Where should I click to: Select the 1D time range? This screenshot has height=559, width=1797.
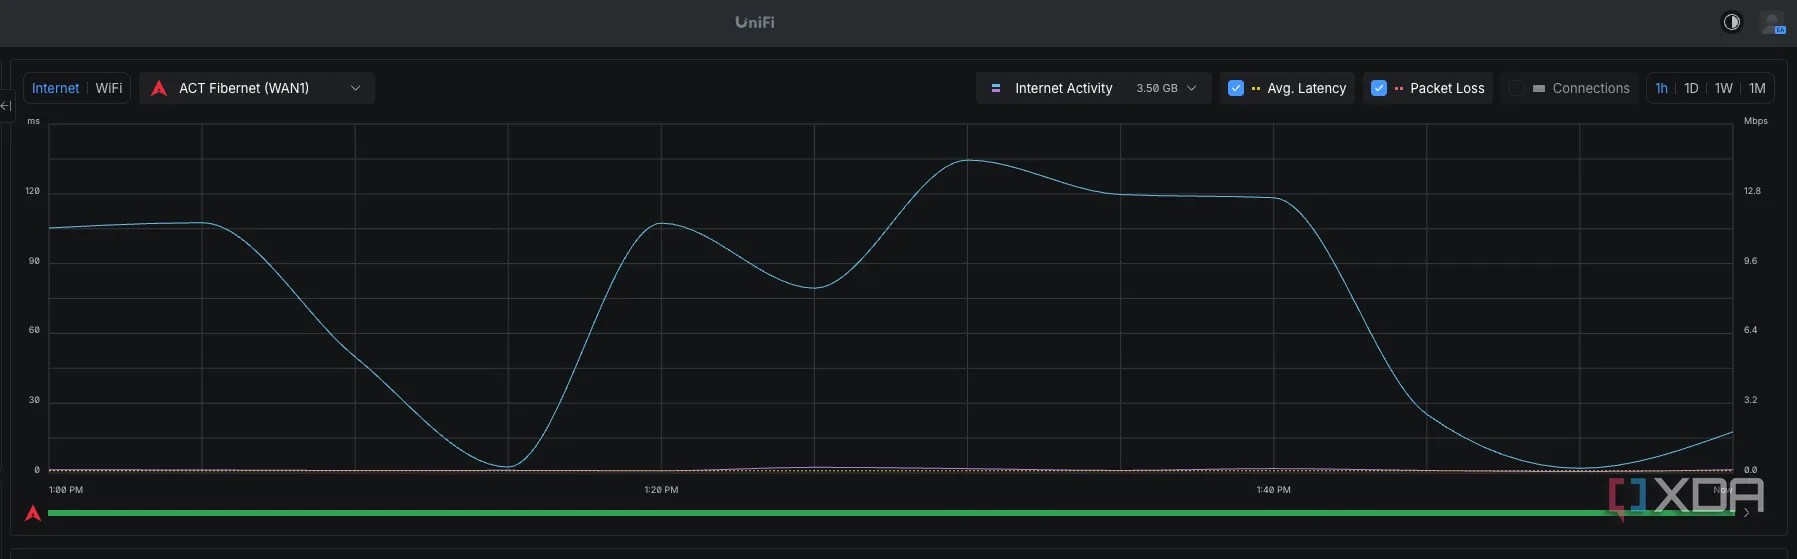pyautogui.click(x=1691, y=88)
